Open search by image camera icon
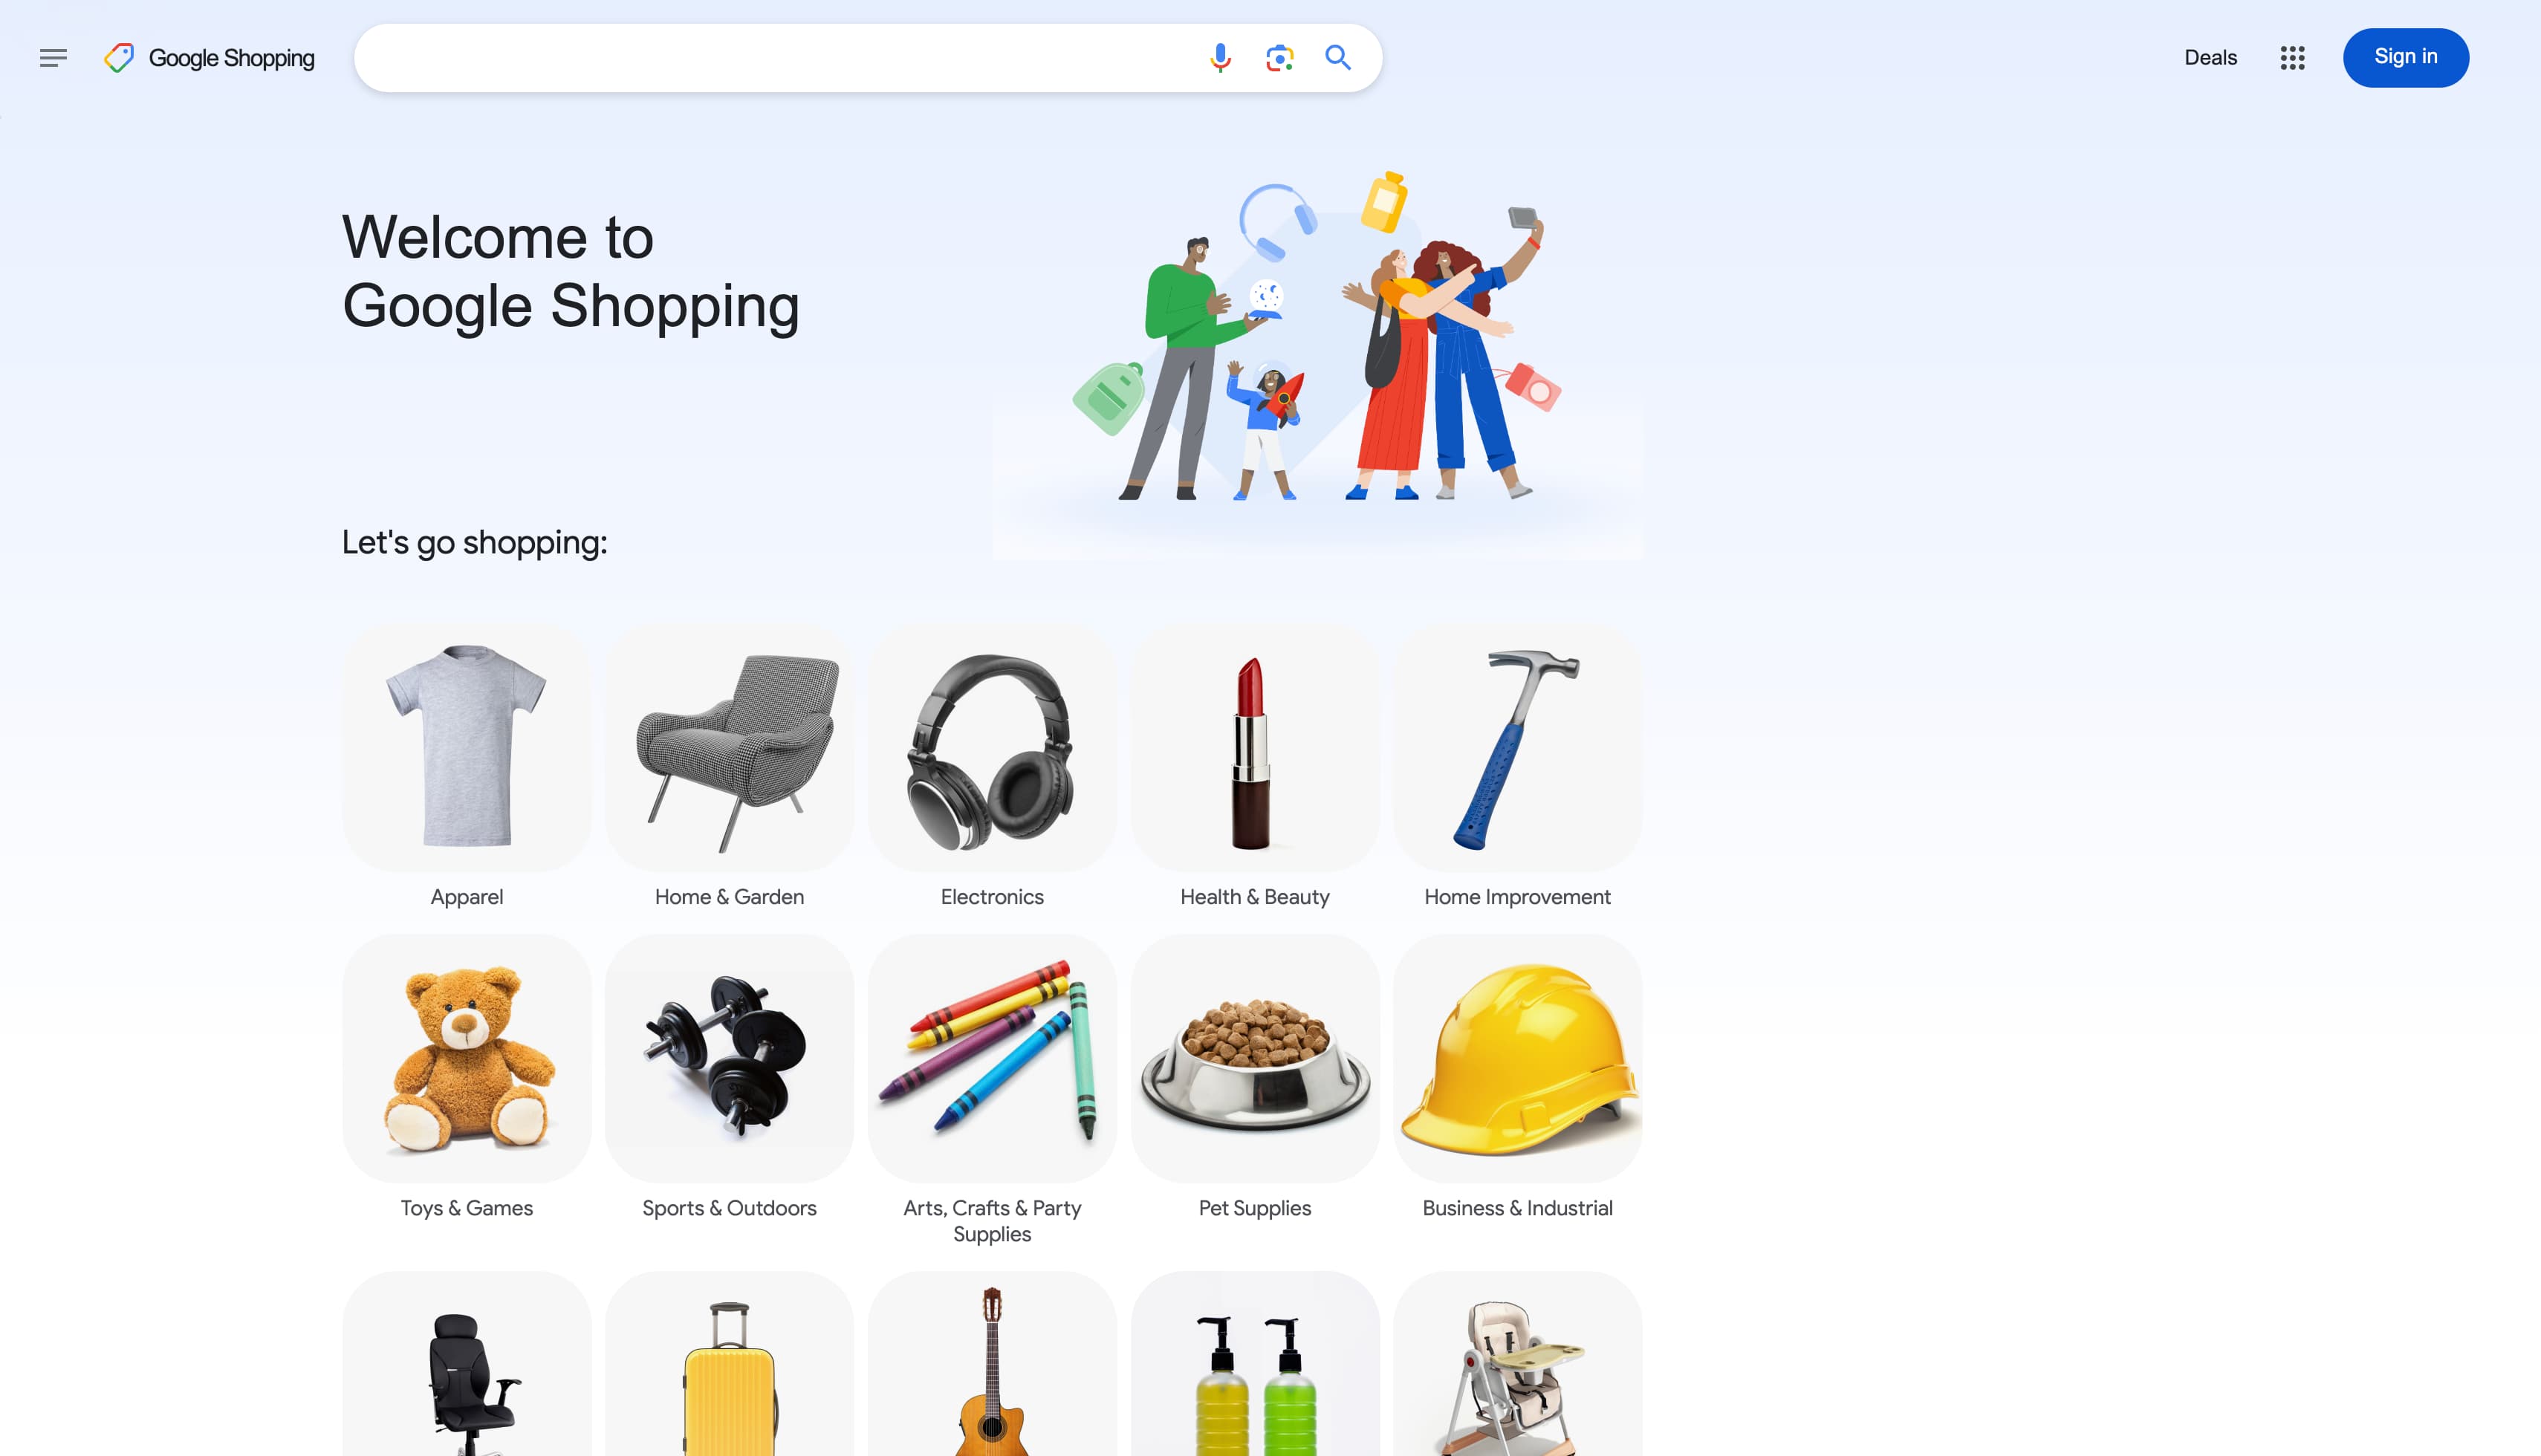 (x=1279, y=58)
